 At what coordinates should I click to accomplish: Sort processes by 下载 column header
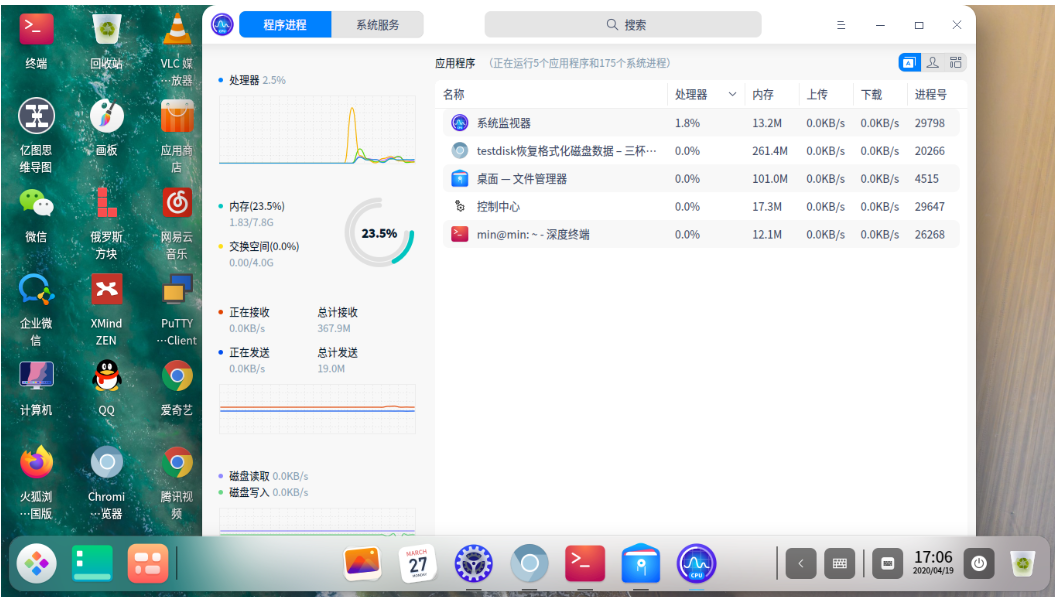tap(872, 95)
